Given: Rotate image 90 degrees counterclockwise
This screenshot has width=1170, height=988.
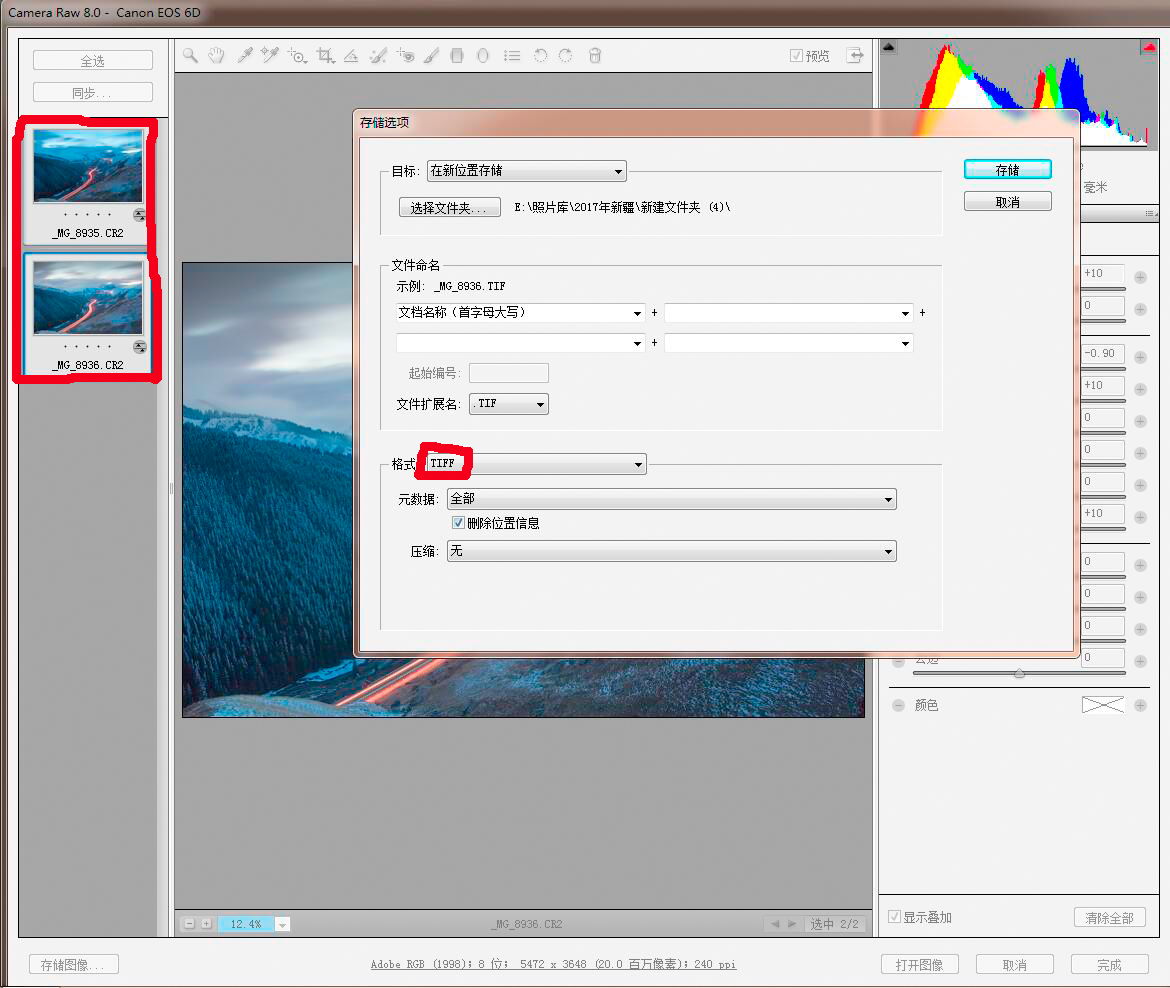Looking at the screenshot, I should click(x=540, y=55).
